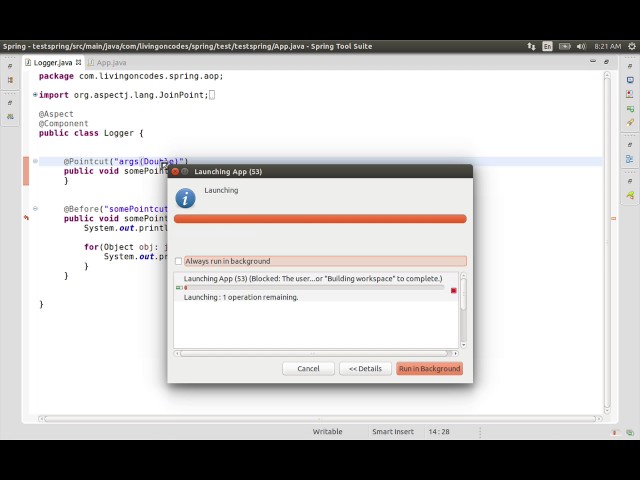The image size is (640, 480).
Task: Stop the launch job with red square
Action: pyautogui.click(x=453, y=290)
